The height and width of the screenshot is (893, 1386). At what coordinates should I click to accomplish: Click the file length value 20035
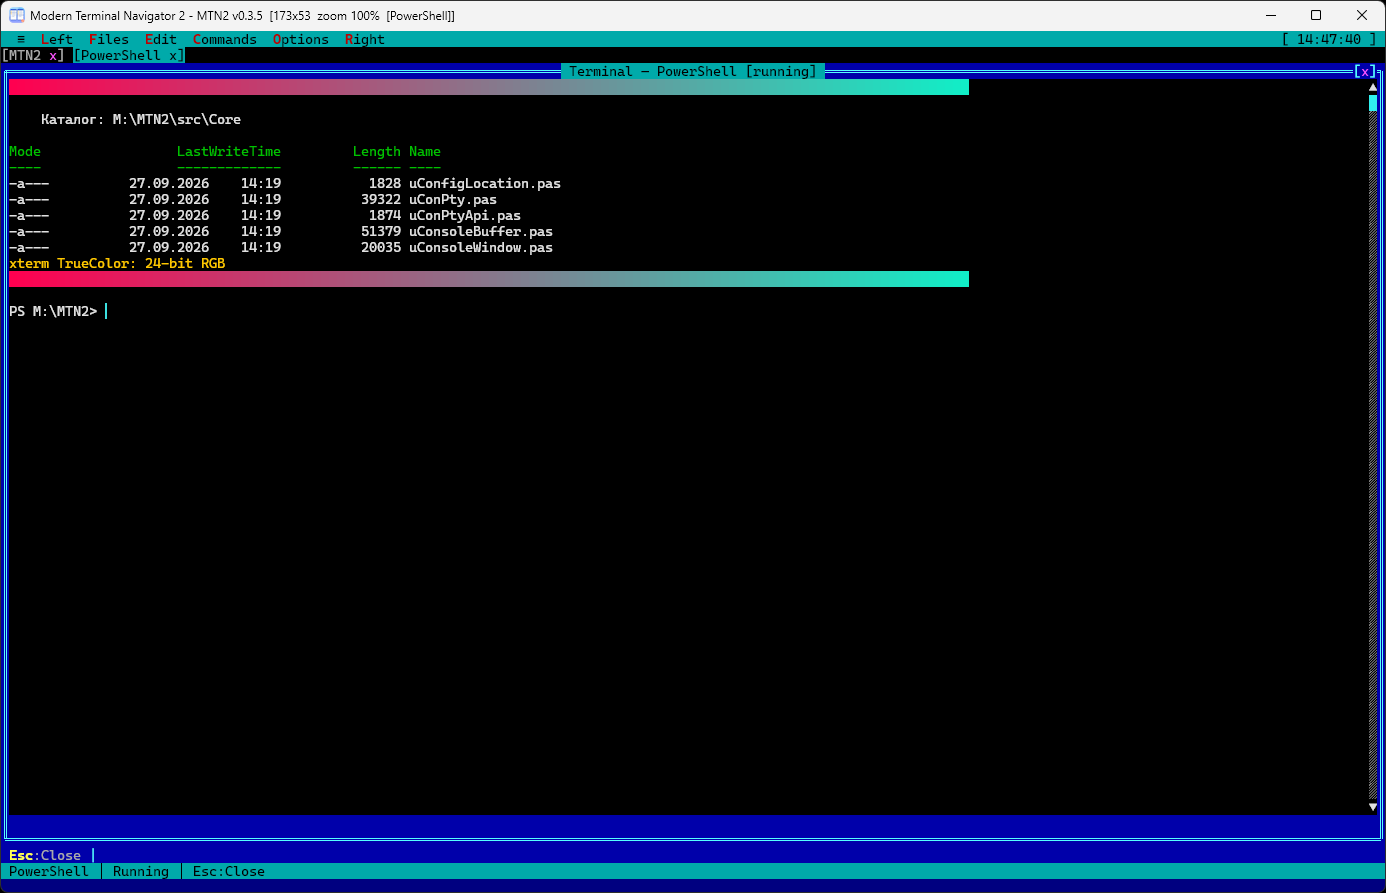[x=381, y=247]
